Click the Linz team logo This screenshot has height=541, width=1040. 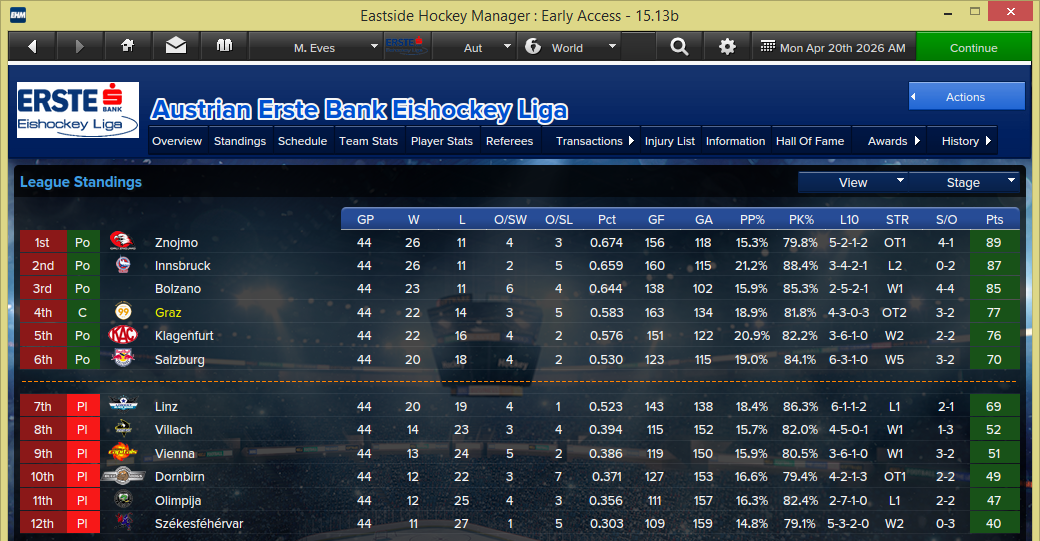point(123,405)
